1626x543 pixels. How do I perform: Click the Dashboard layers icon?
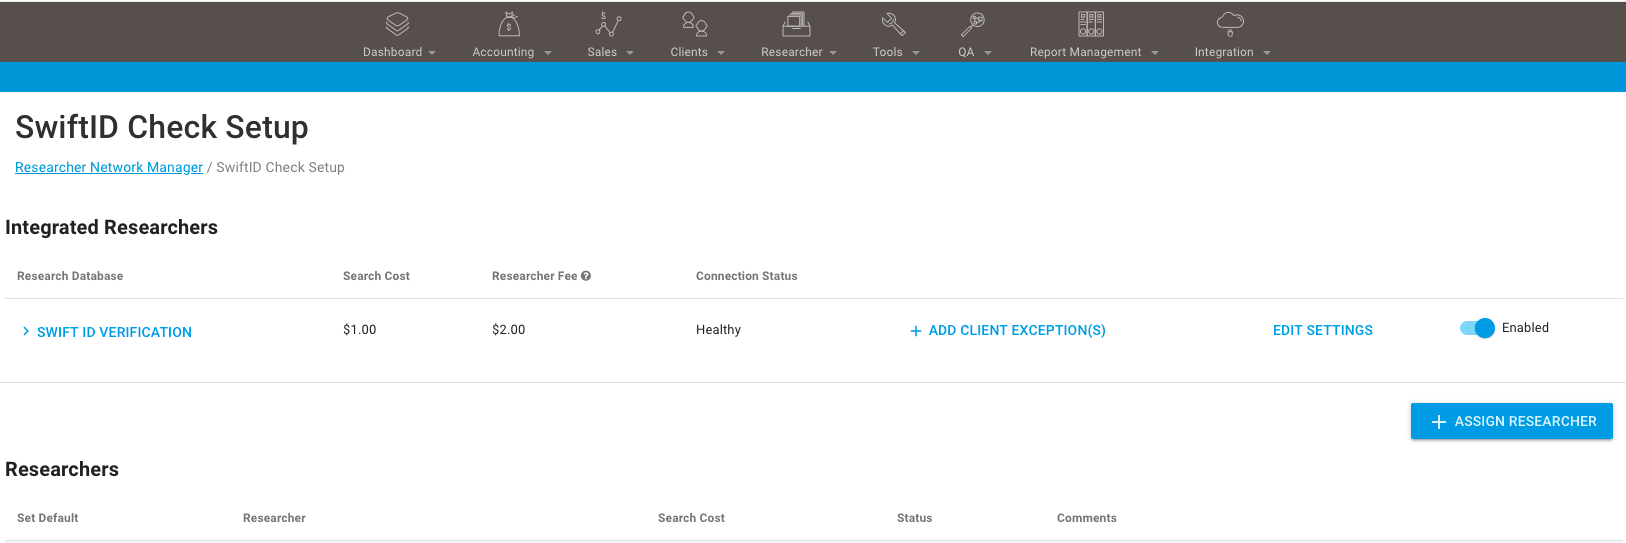[398, 24]
